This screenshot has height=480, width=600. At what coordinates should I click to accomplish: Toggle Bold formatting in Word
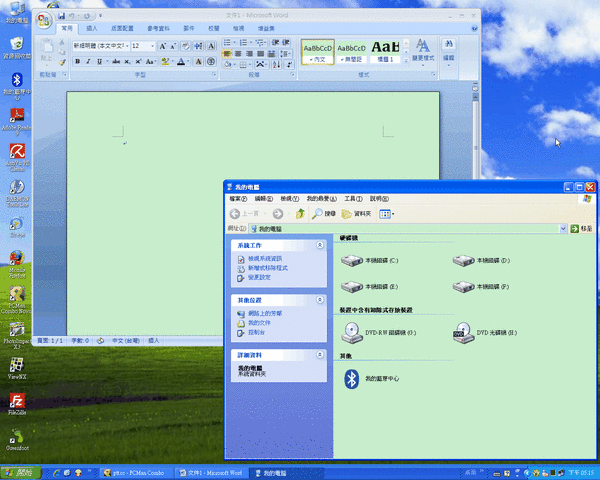78,62
